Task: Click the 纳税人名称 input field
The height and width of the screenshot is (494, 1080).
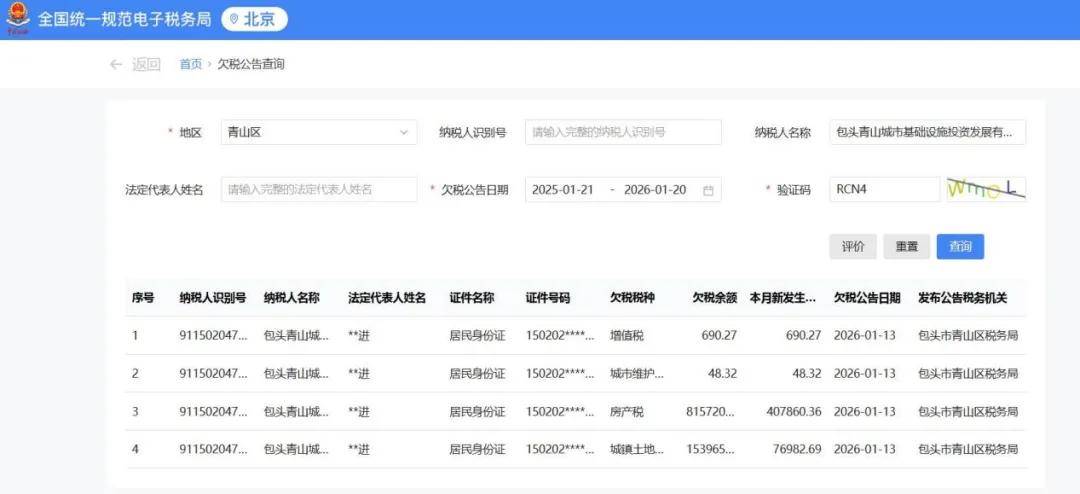Action: (x=926, y=132)
